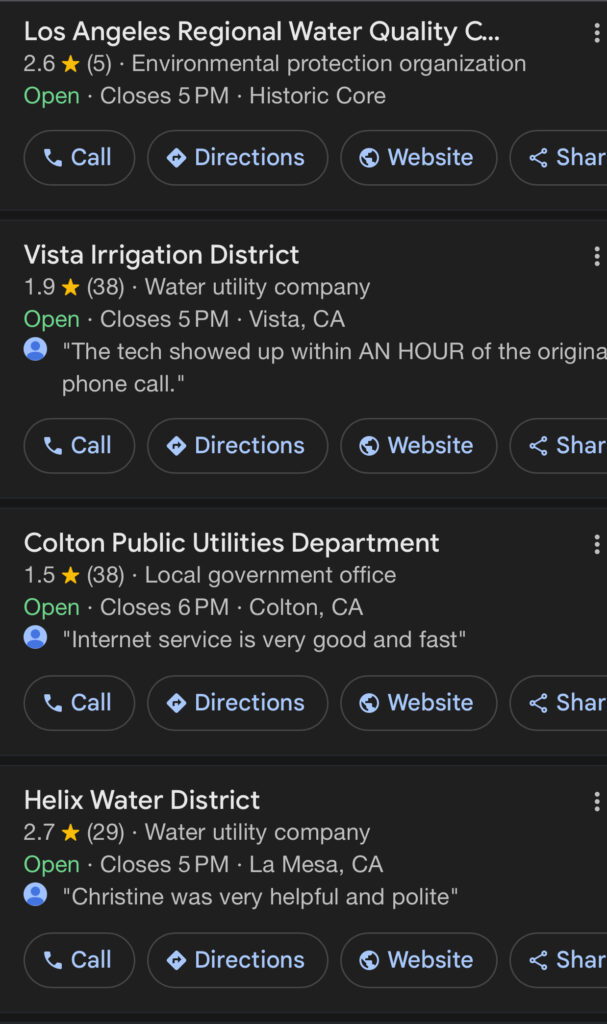Click the avatar next to the internet service review

pos(36,637)
